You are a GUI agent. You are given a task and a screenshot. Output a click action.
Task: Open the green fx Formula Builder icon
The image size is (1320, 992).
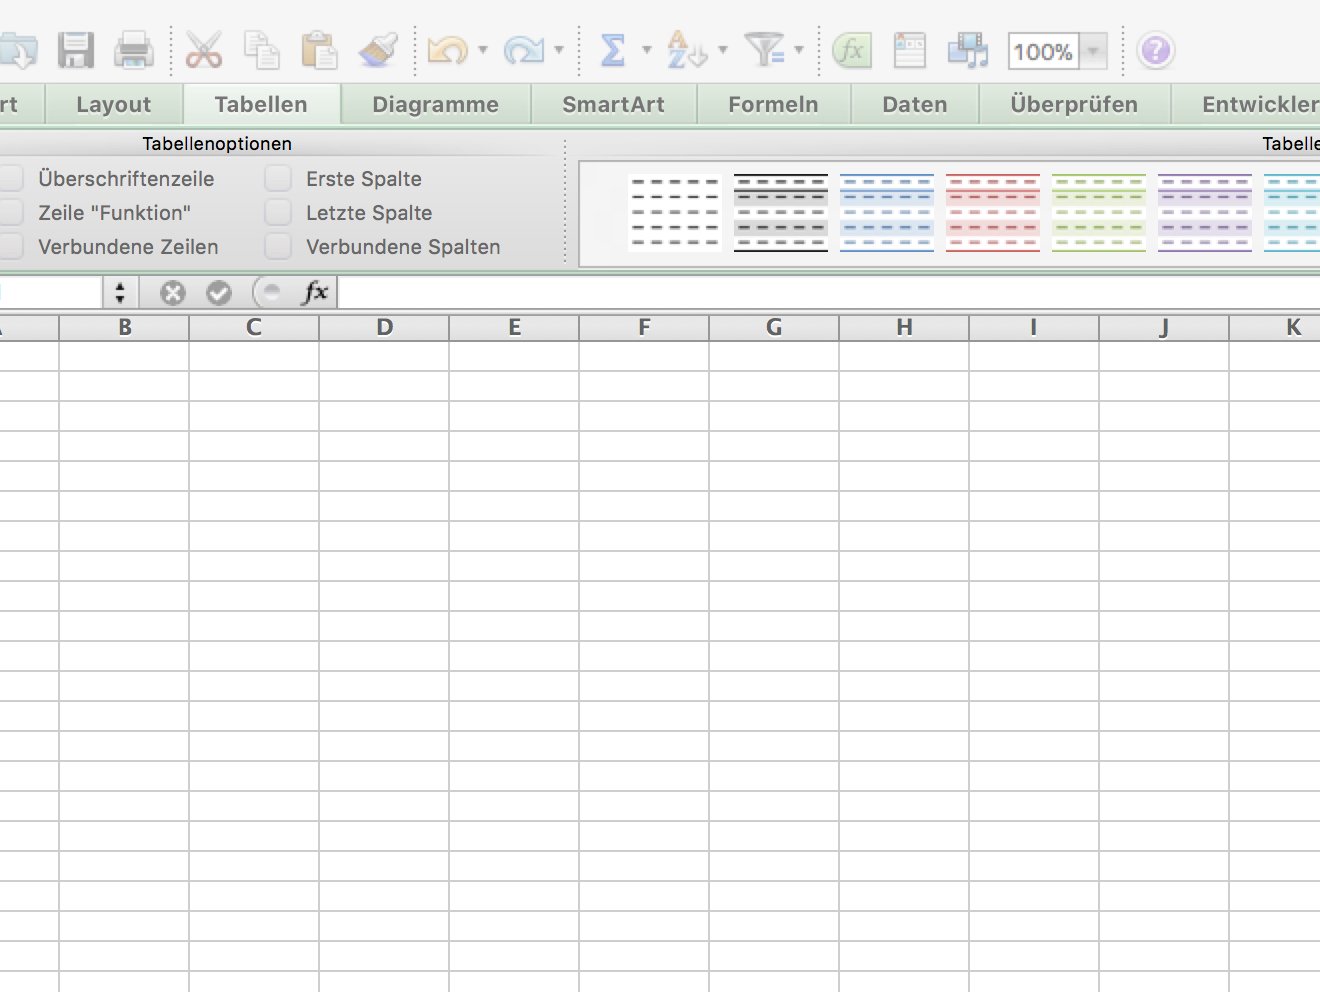(852, 50)
